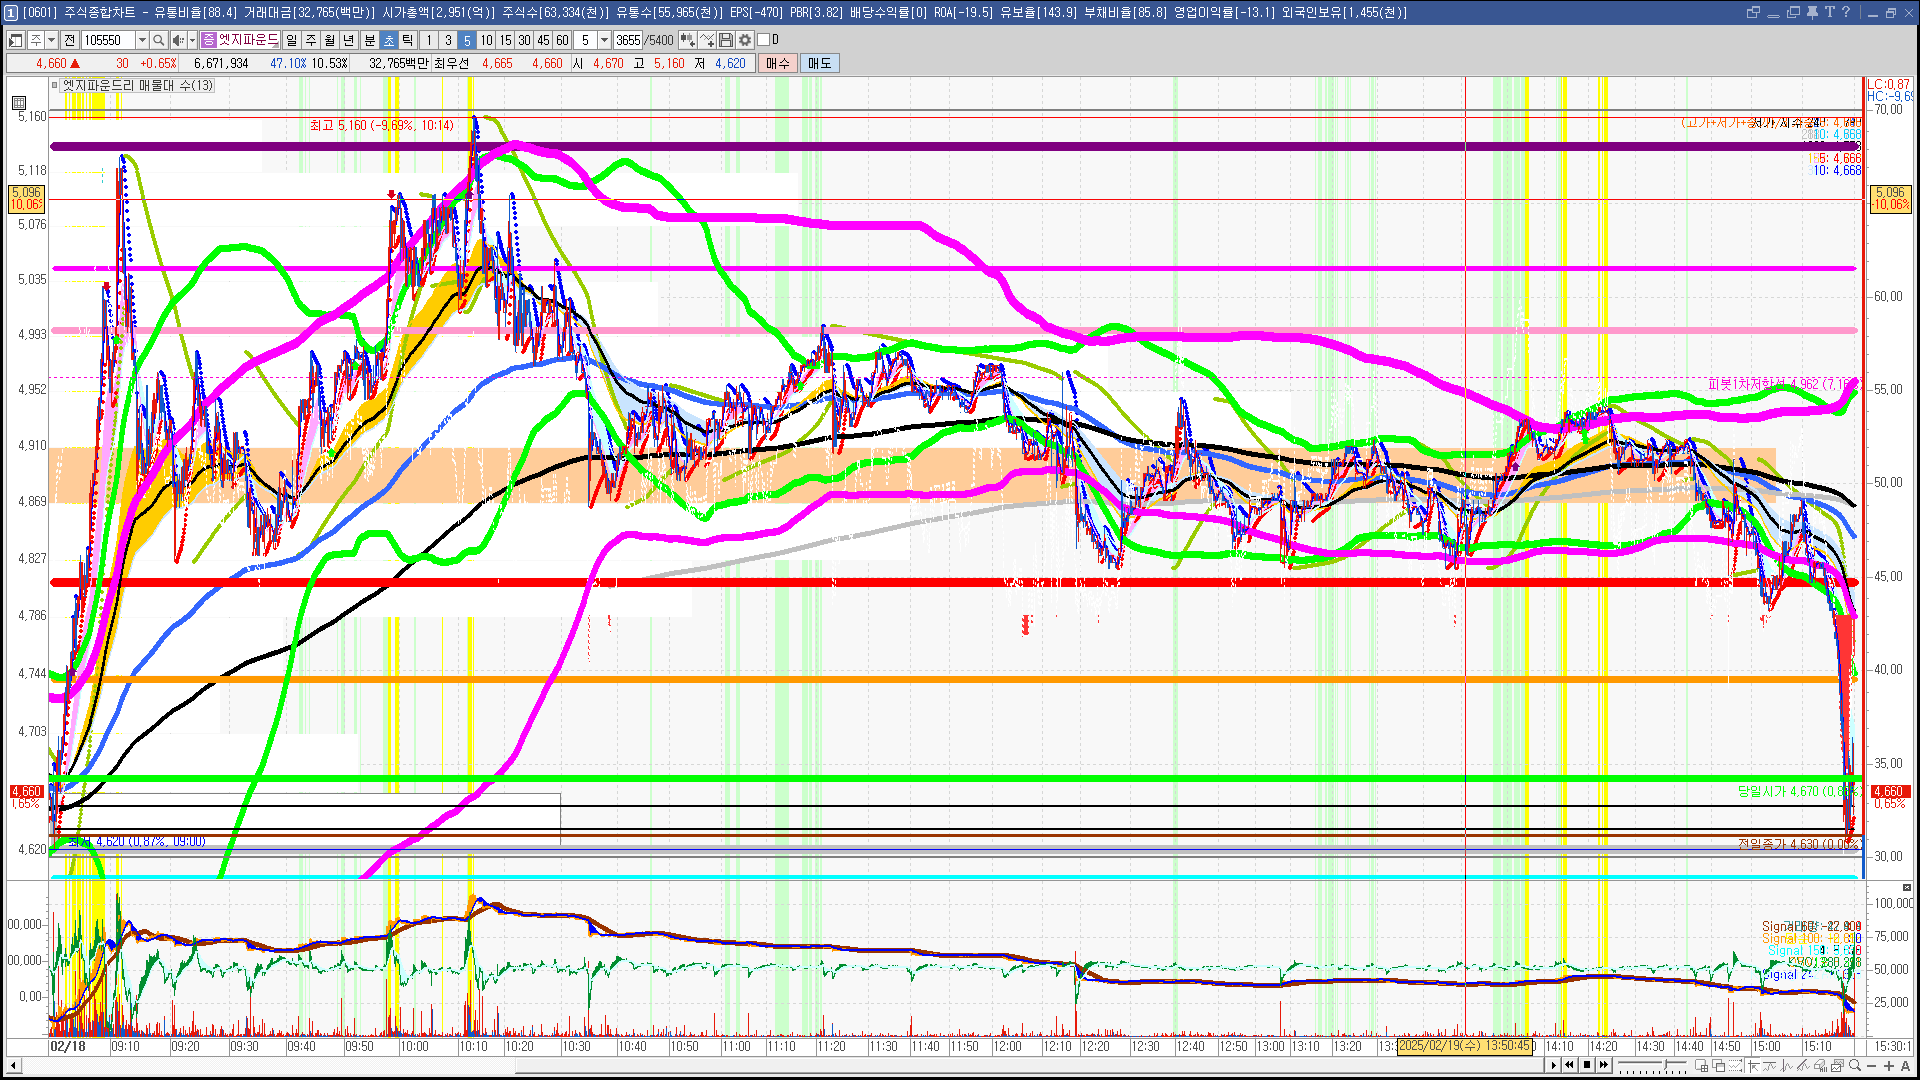Click the speaker sound icon in toolbar
The image size is (1920, 1080).
coord(177,40)
